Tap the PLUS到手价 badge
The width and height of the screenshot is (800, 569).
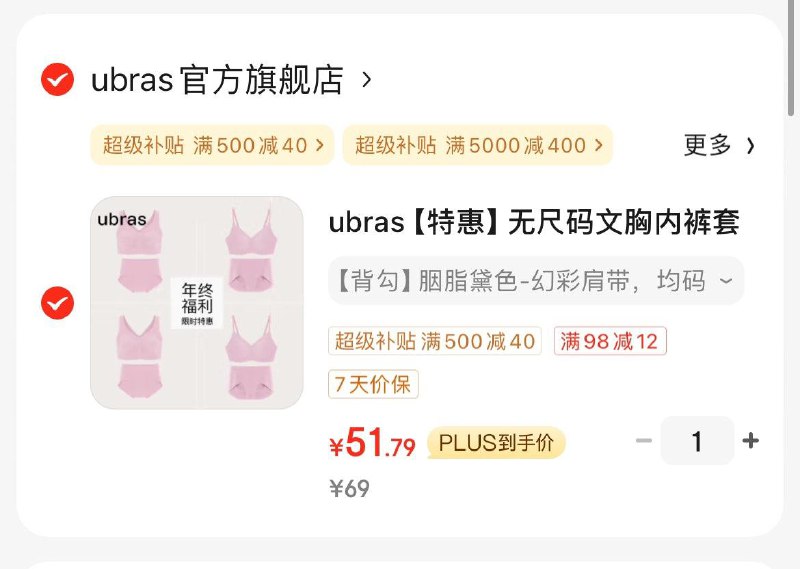[496, 442]
